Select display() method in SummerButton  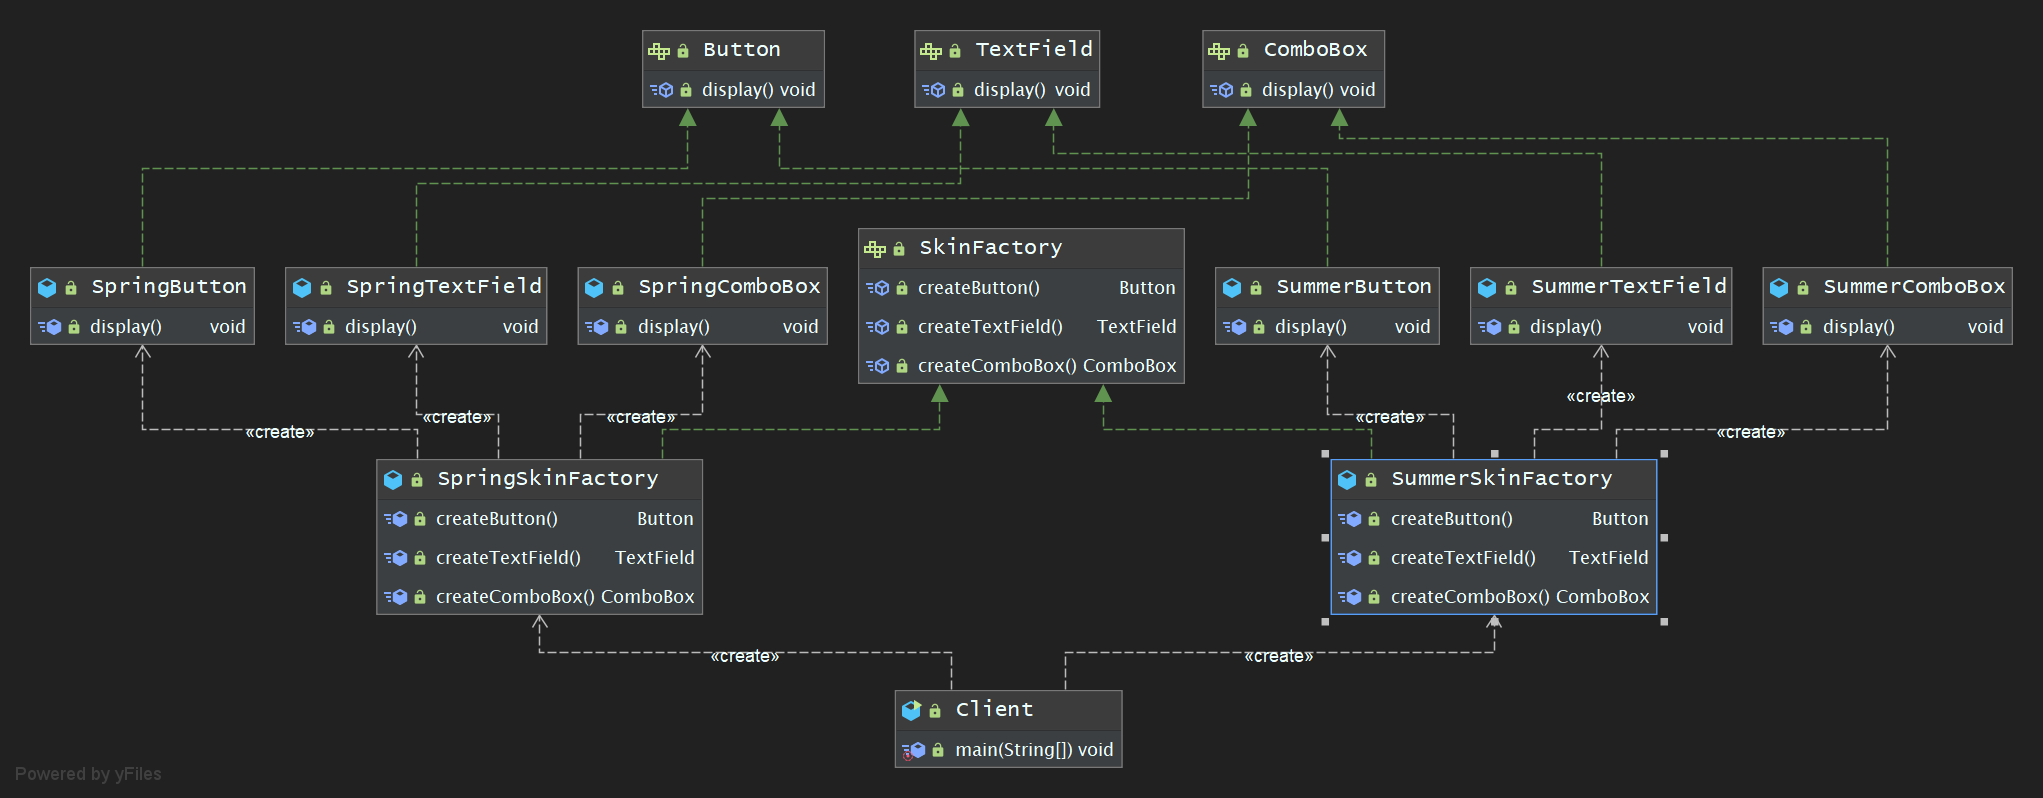(1310, 327)
